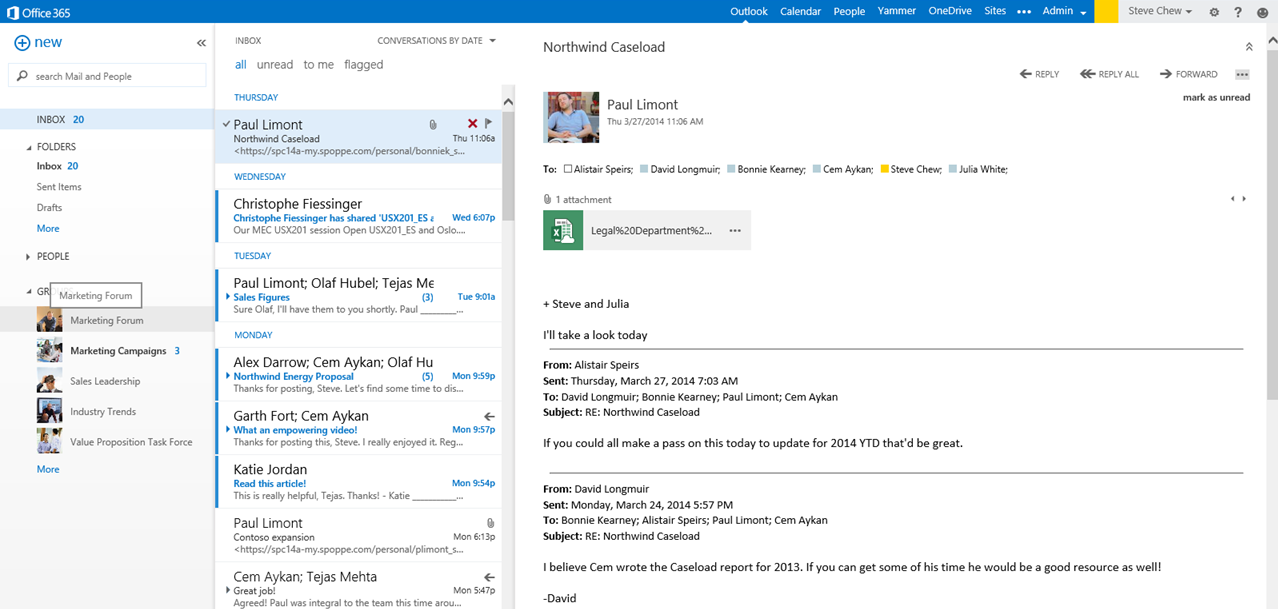Open the Calendar tab in top navigation
Viewport: 1278px width, 609px height.
tap(800, 12)
